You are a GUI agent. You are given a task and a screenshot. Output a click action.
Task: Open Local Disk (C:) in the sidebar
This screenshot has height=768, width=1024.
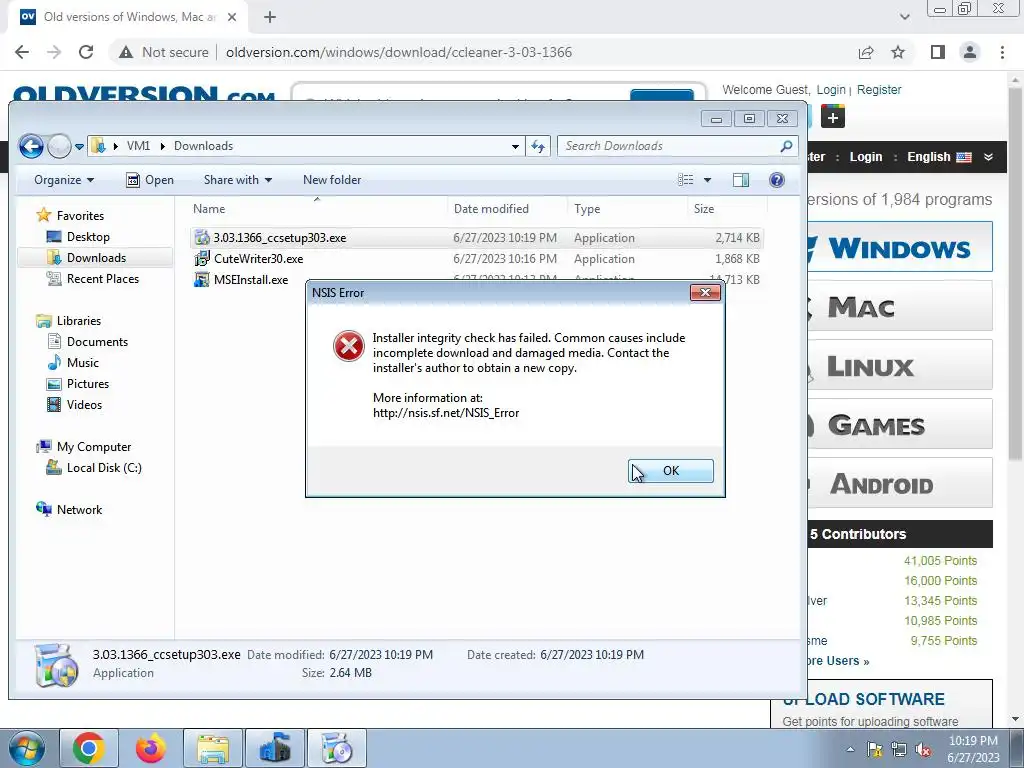(x=104, y=468)
